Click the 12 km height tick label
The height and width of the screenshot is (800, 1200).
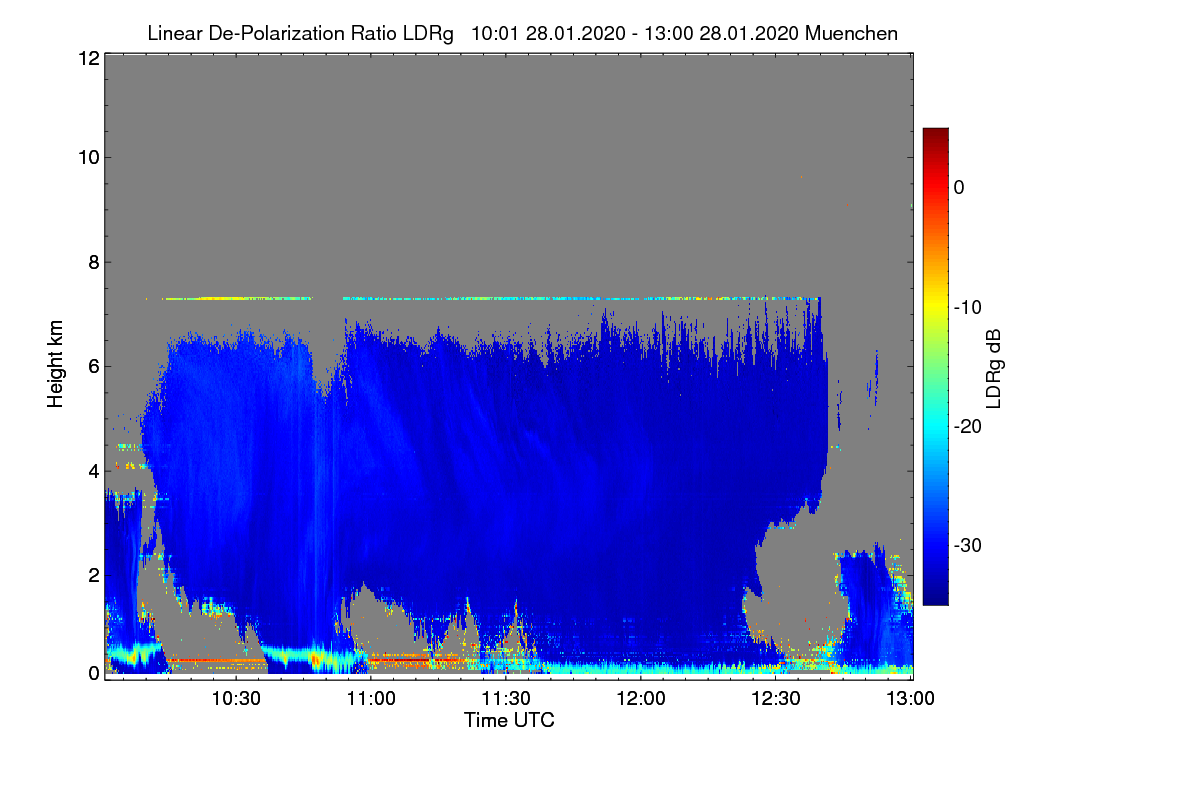pyautogui.click(x=87, y=58)
